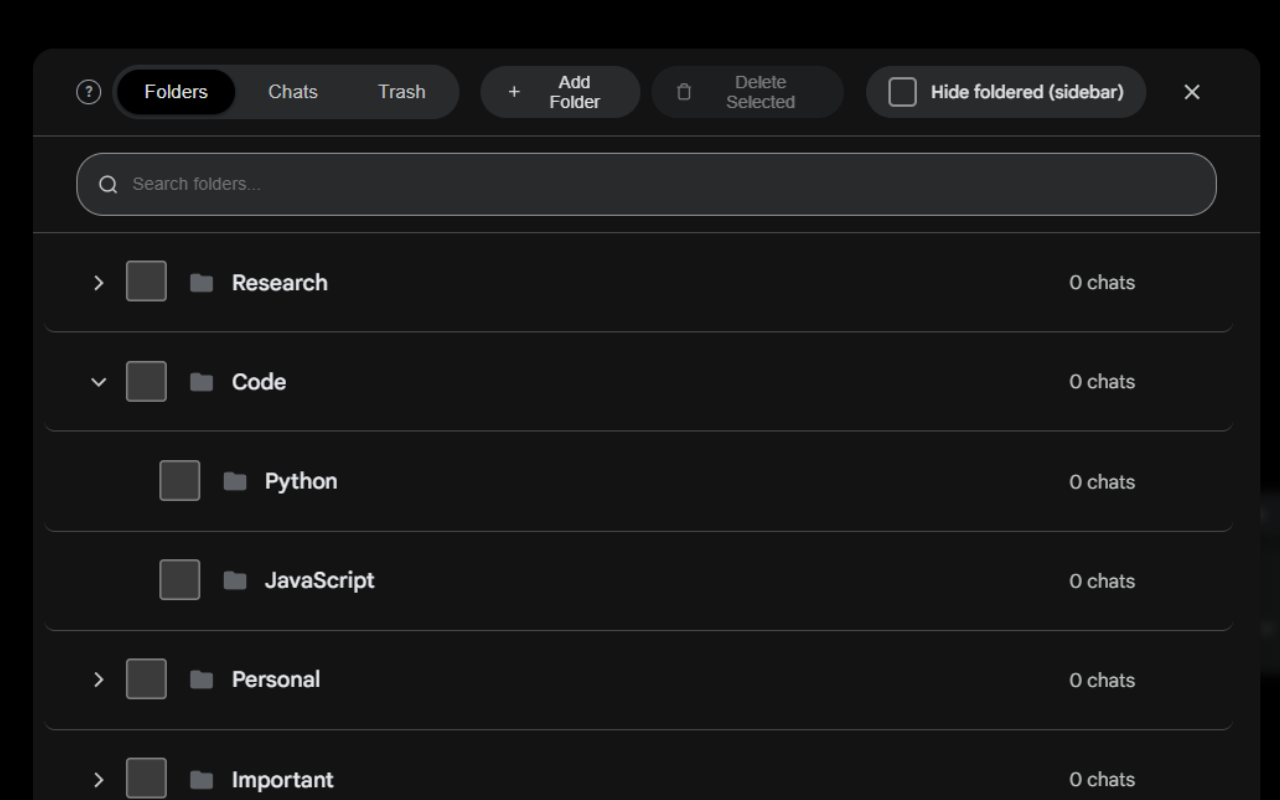Image resolution: width=1280 pixels, height=800 pixels.
Task: Click the folder icon beside Research
Action: (x=202, y=281)
